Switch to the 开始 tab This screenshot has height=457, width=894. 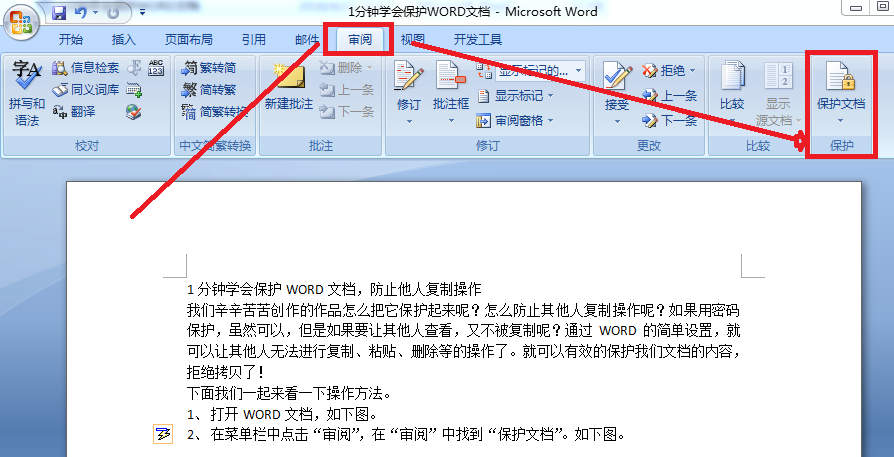point(71,39)
